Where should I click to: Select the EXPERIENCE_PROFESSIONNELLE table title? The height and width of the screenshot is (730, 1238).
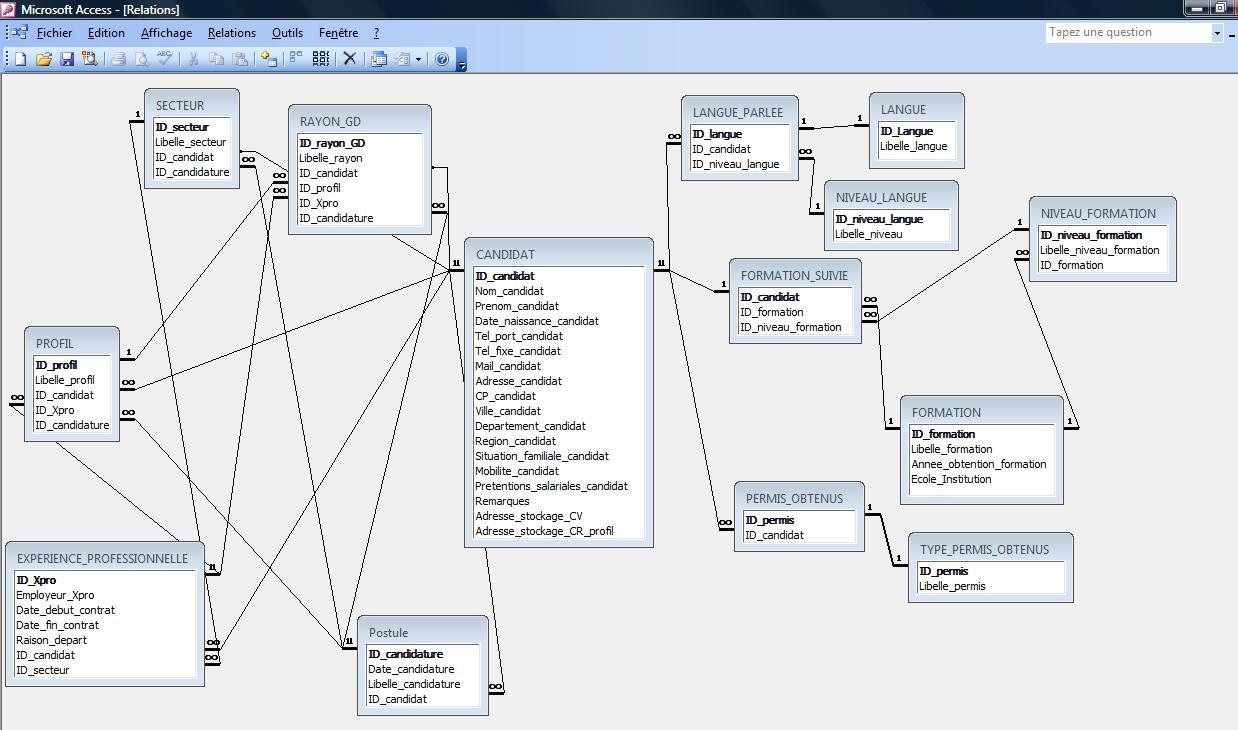(x=102, y=559)
